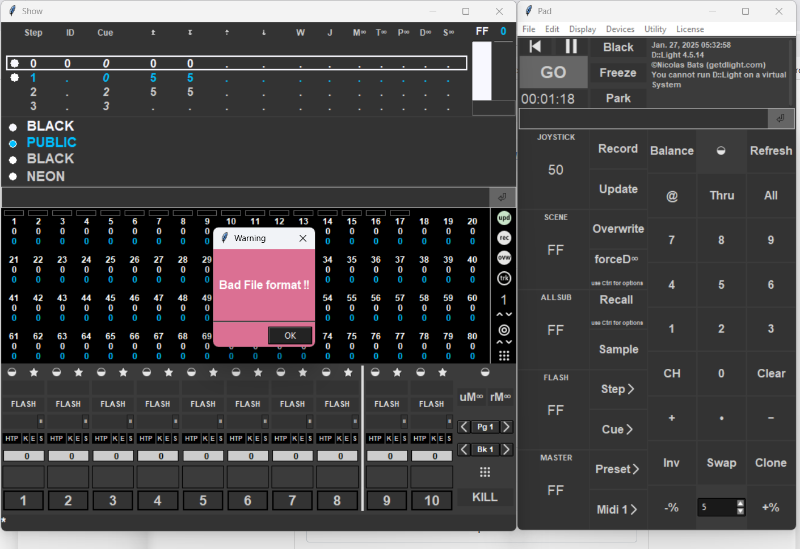The width and height of the screenshot is (800, 549).
Task: Click the grid dots icon above KILL
Action: (485, 472)
